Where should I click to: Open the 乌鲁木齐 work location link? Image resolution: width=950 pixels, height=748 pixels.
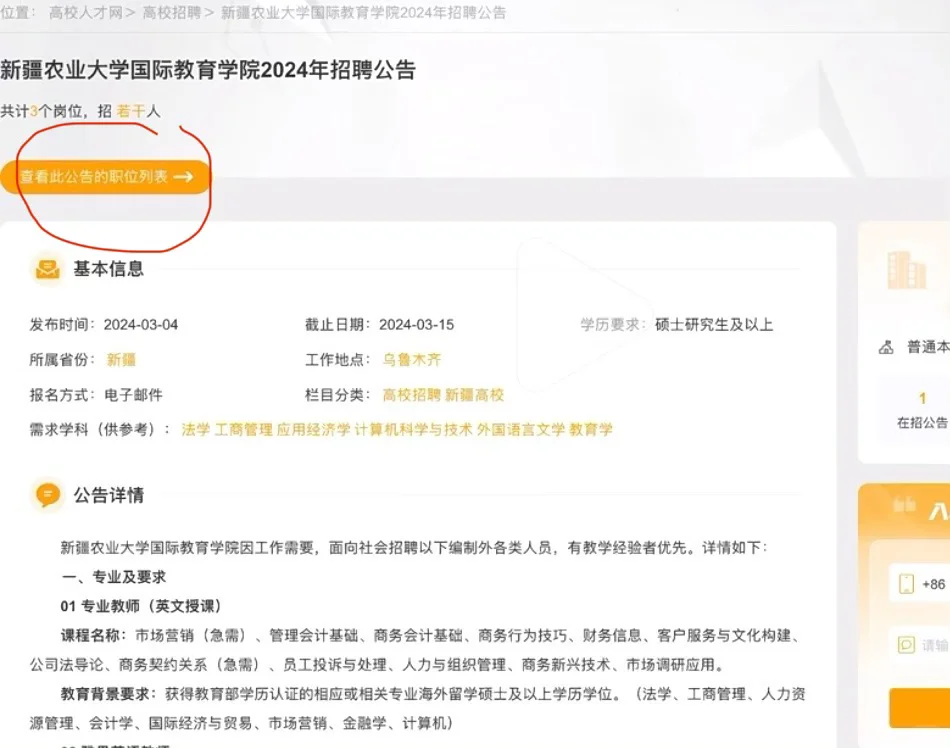click(412, 360)
